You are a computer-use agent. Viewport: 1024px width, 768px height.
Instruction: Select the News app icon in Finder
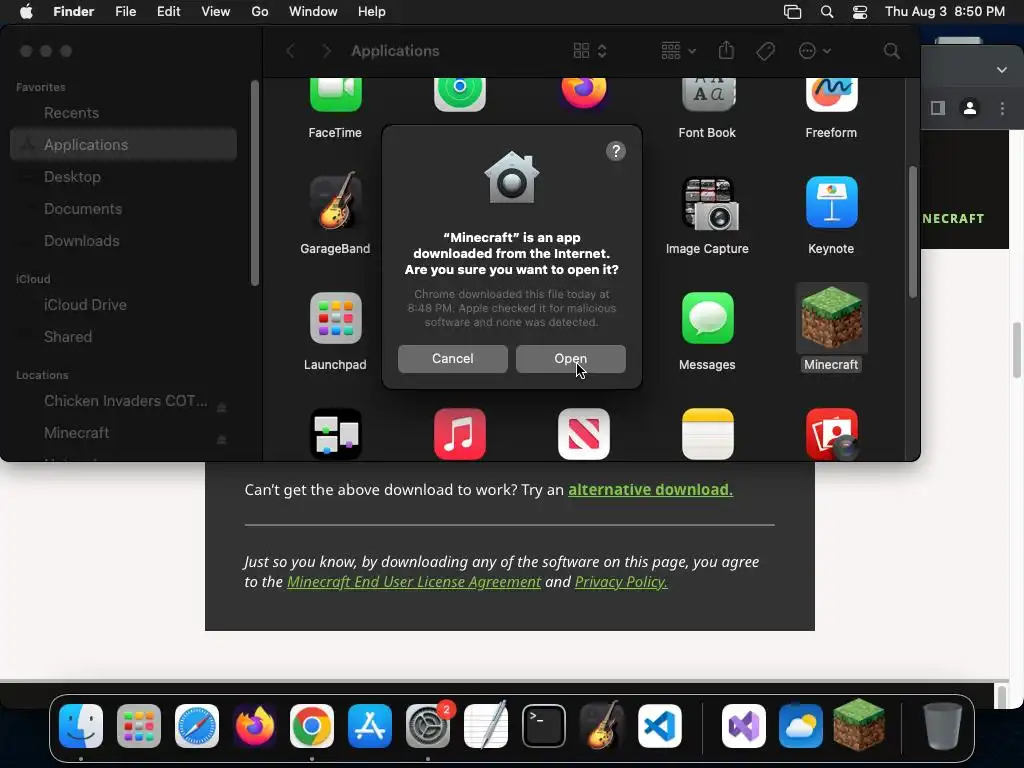[x=584, y=434]
